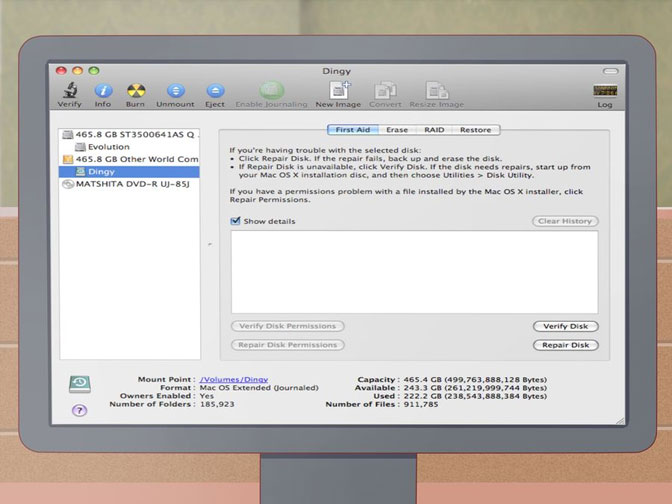672x504 pixels.
Task: Create a New Image from toolbar
Action: 339,90
